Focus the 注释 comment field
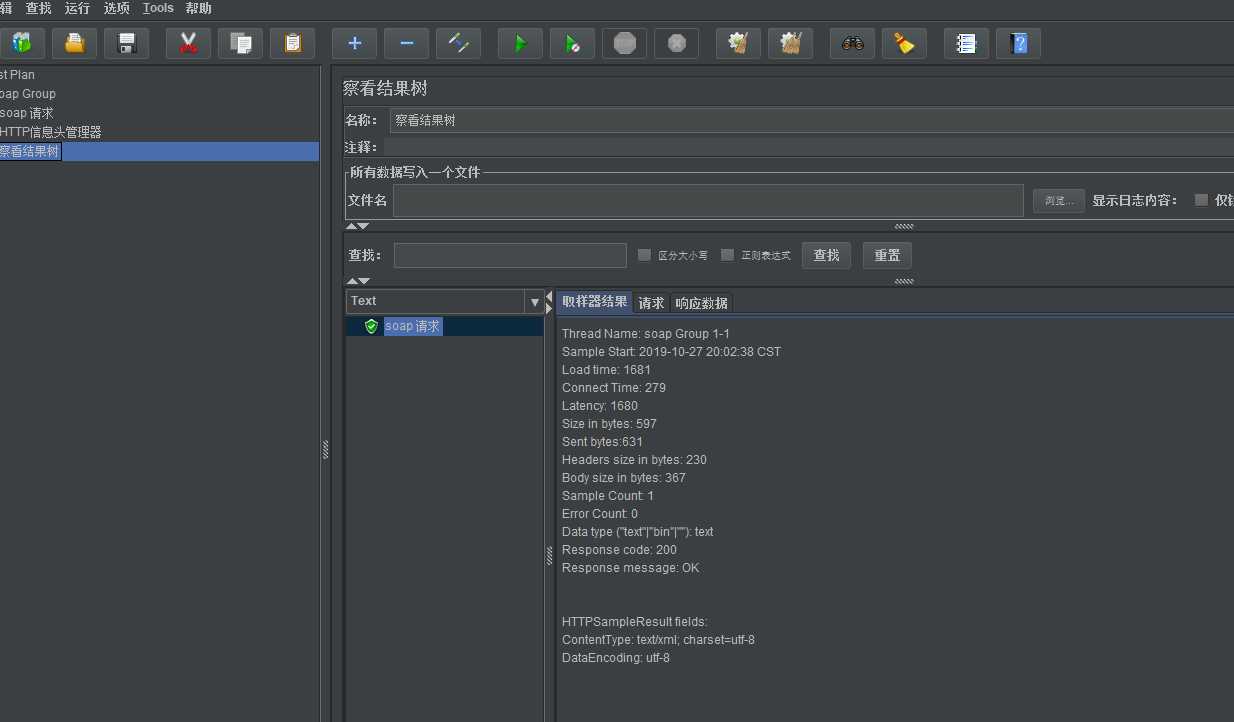This screenshot has height=722, width=1234. (809, 147)
